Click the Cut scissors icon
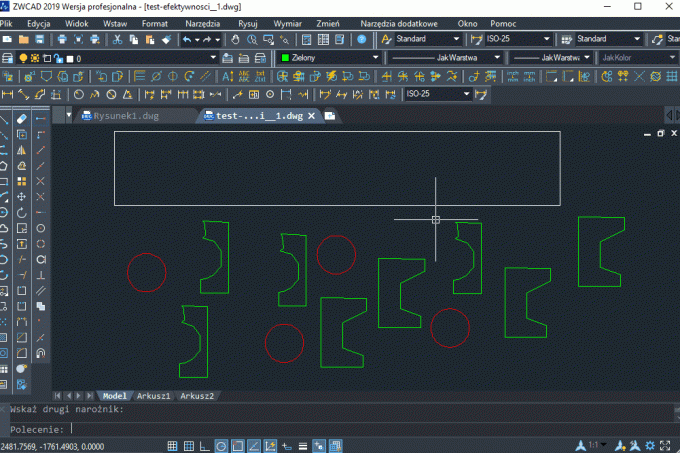The image size is (680, 453). 117,39
